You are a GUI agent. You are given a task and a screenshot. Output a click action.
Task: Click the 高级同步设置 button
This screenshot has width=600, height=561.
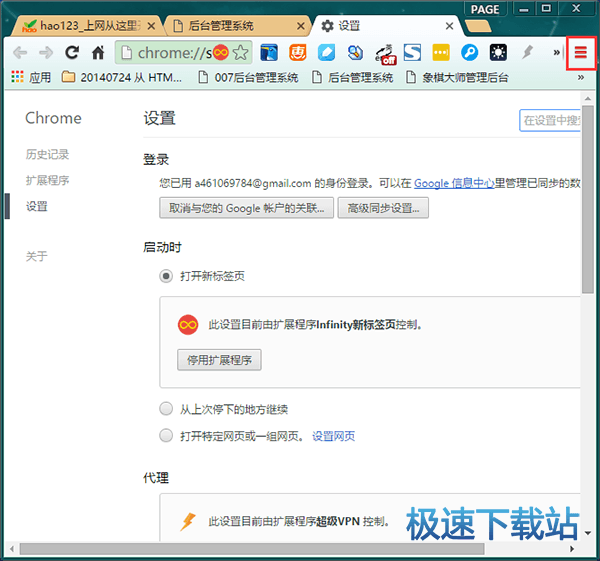[384, 208]
